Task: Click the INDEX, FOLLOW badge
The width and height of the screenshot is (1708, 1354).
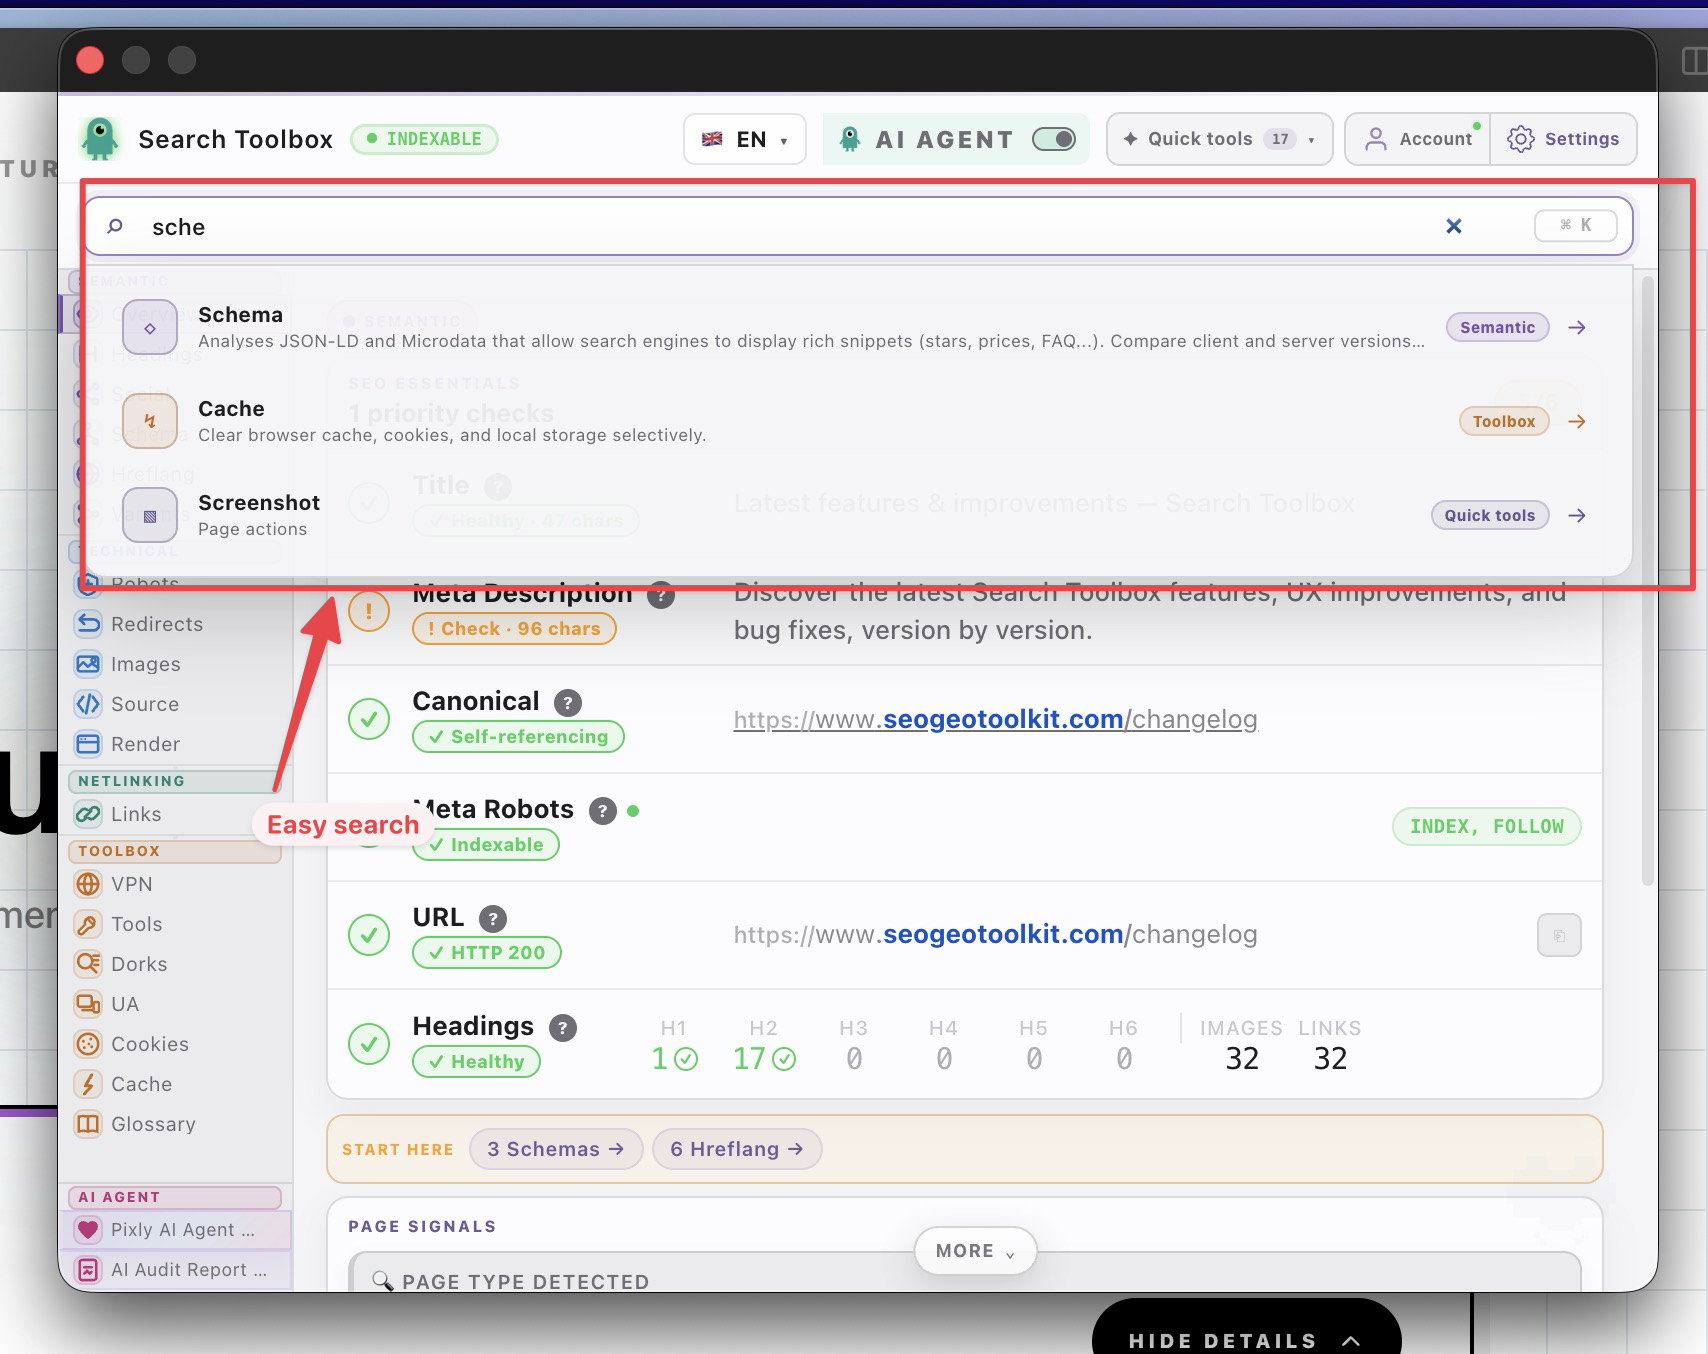Action: [1487, 826]
